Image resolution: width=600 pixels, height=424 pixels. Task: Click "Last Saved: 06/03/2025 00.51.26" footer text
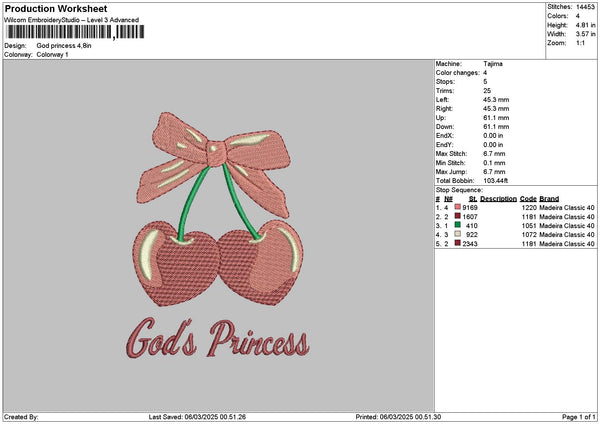tap(197, 417)
